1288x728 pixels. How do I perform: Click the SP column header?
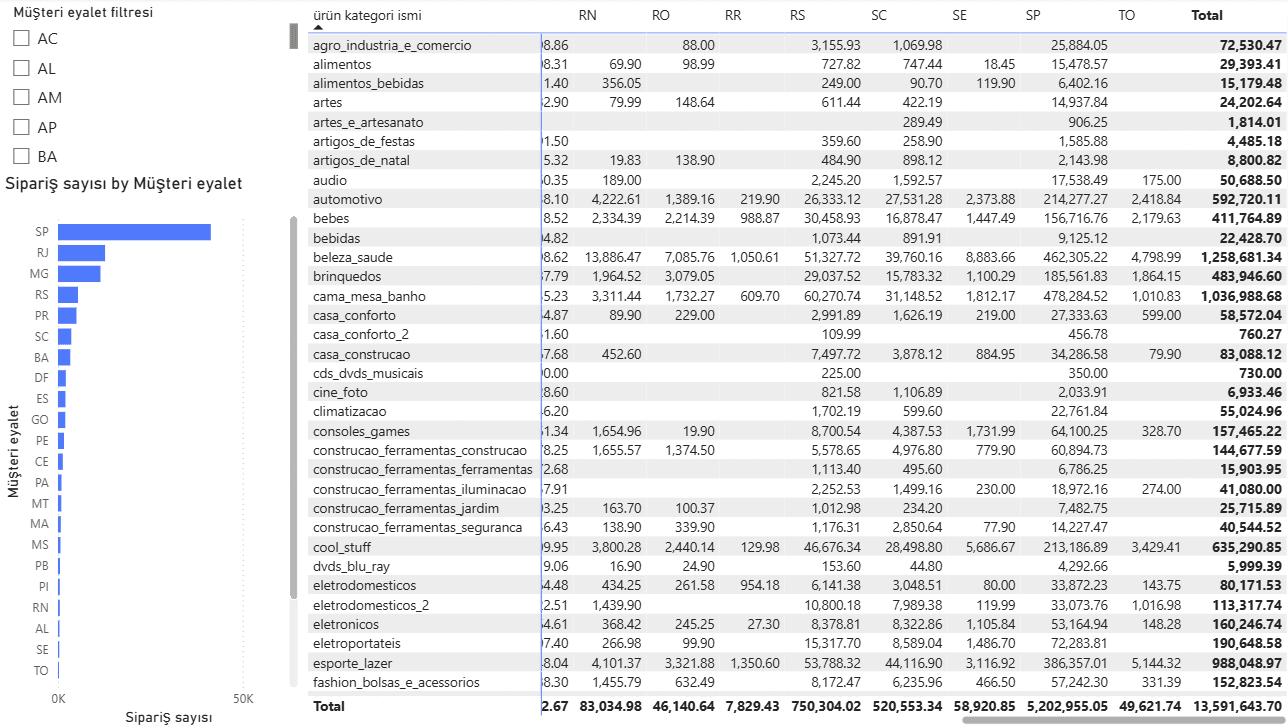click(x=1033, y=15)
